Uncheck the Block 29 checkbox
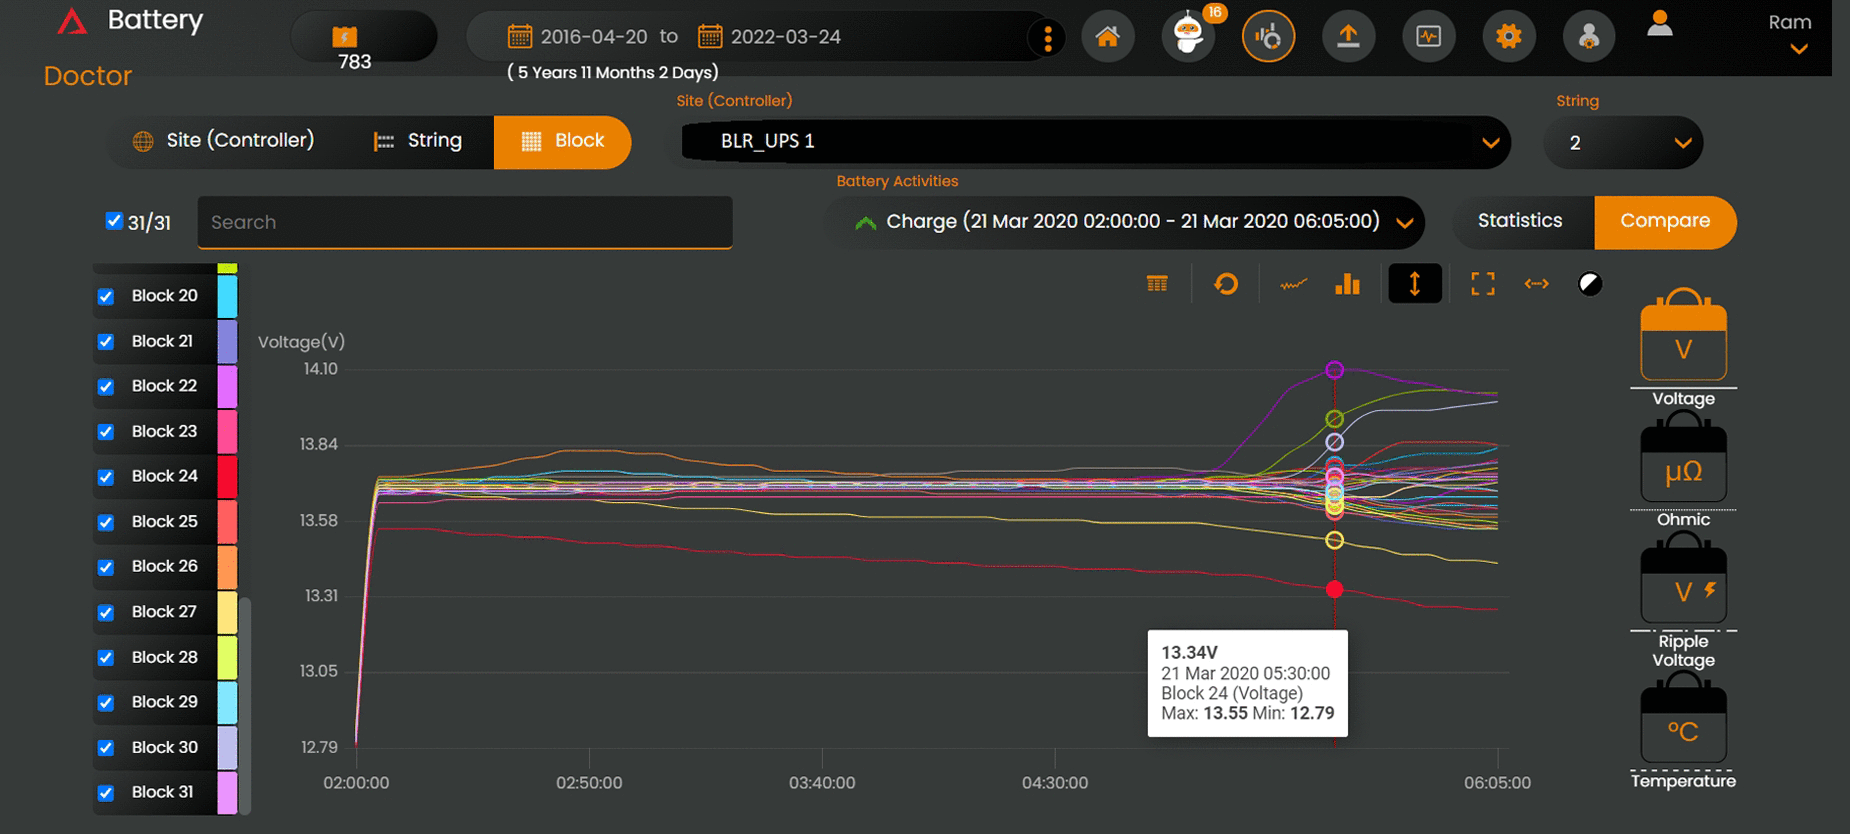This screenshot has width=1850, height=834. click(x=106, y=703)
